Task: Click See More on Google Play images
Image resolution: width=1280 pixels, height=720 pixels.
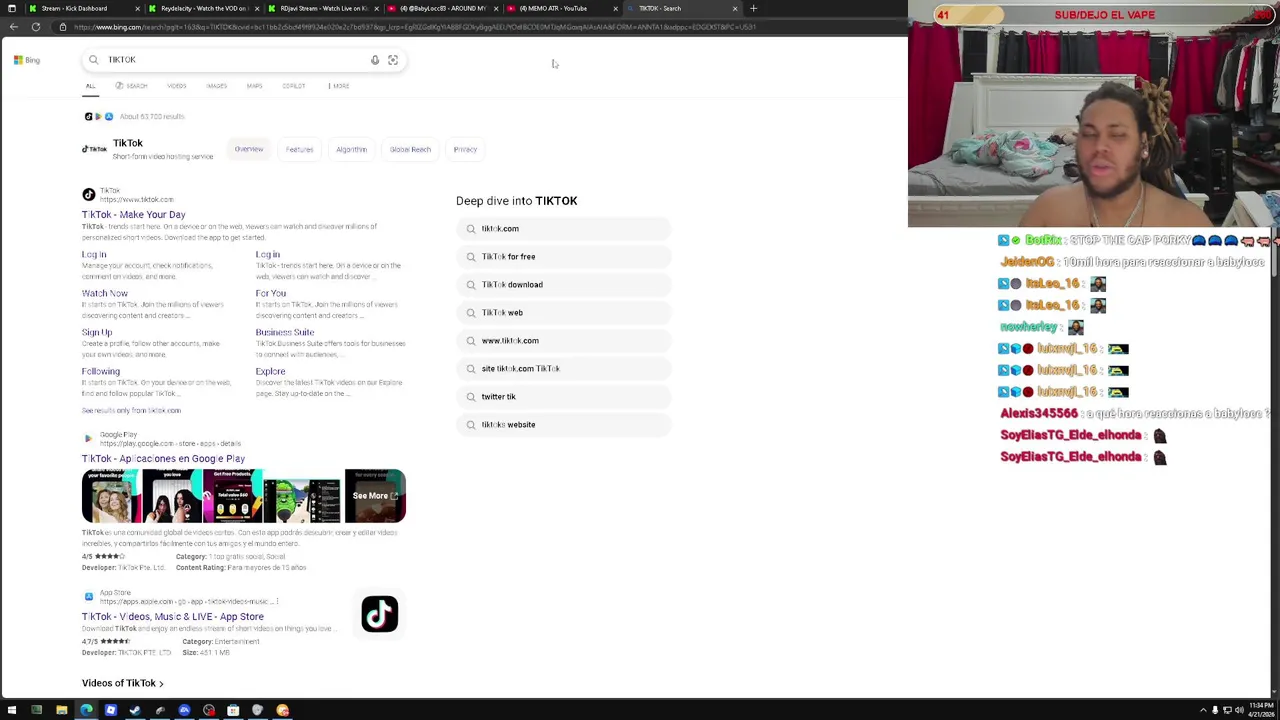Action: point(375,496)
